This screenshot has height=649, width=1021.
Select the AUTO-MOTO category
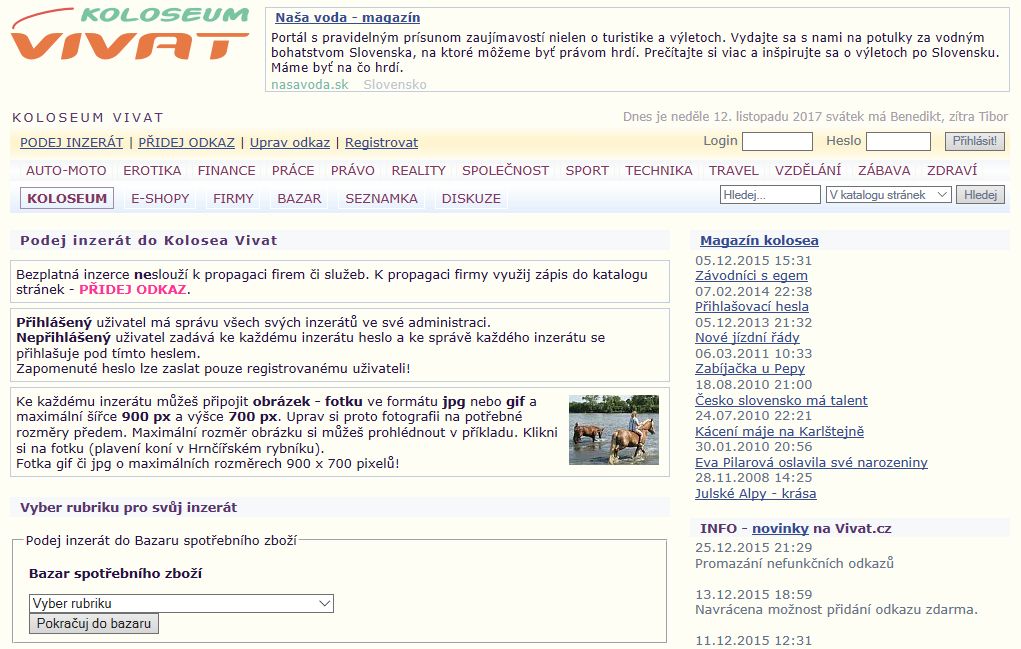[x=66, y=170]
